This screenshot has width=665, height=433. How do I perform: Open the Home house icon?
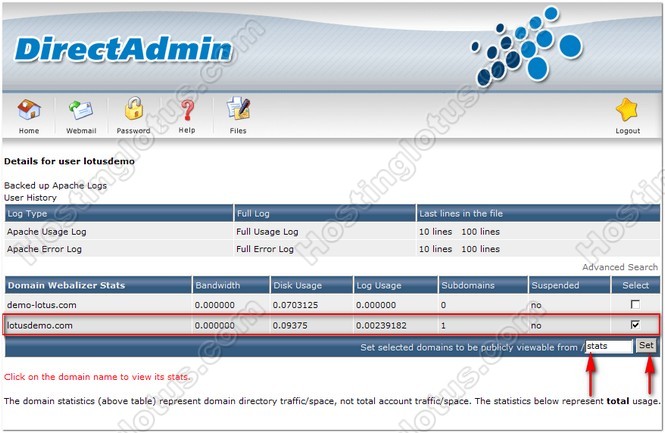click(29, 109)
